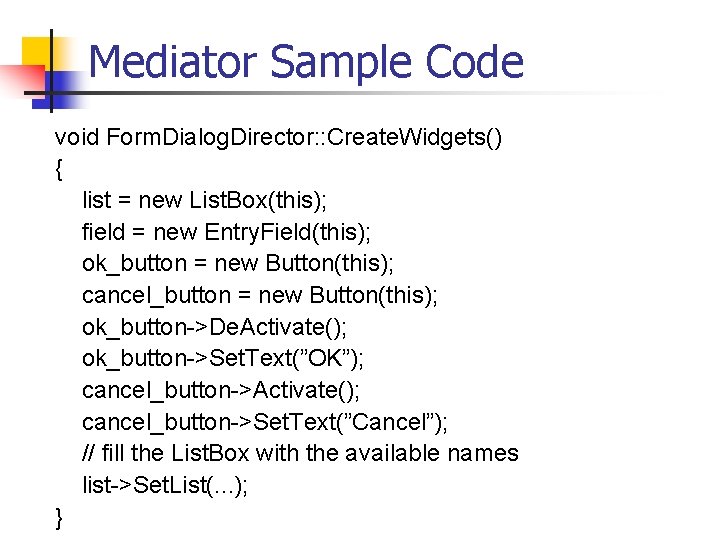Click the "ok_button->De.Activate();" statement
The width and height of the screenshot is (720, 540).
(214, 327)
